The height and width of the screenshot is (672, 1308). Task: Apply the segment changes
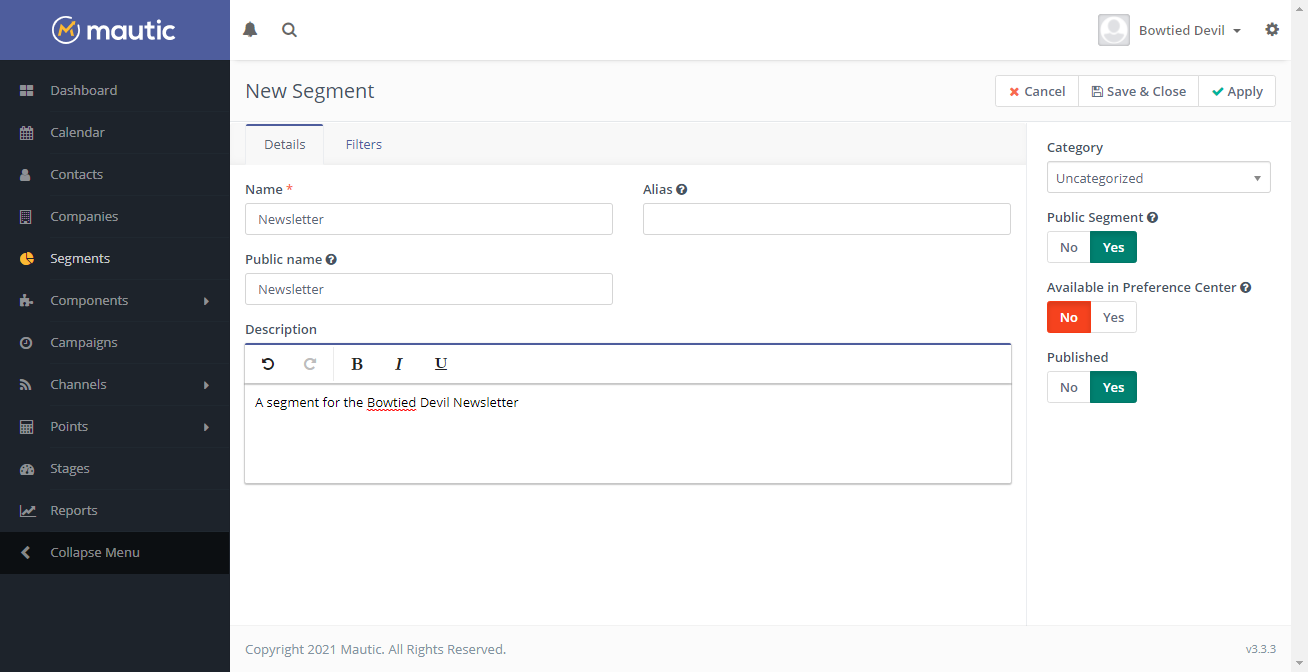pos(1237,91)
